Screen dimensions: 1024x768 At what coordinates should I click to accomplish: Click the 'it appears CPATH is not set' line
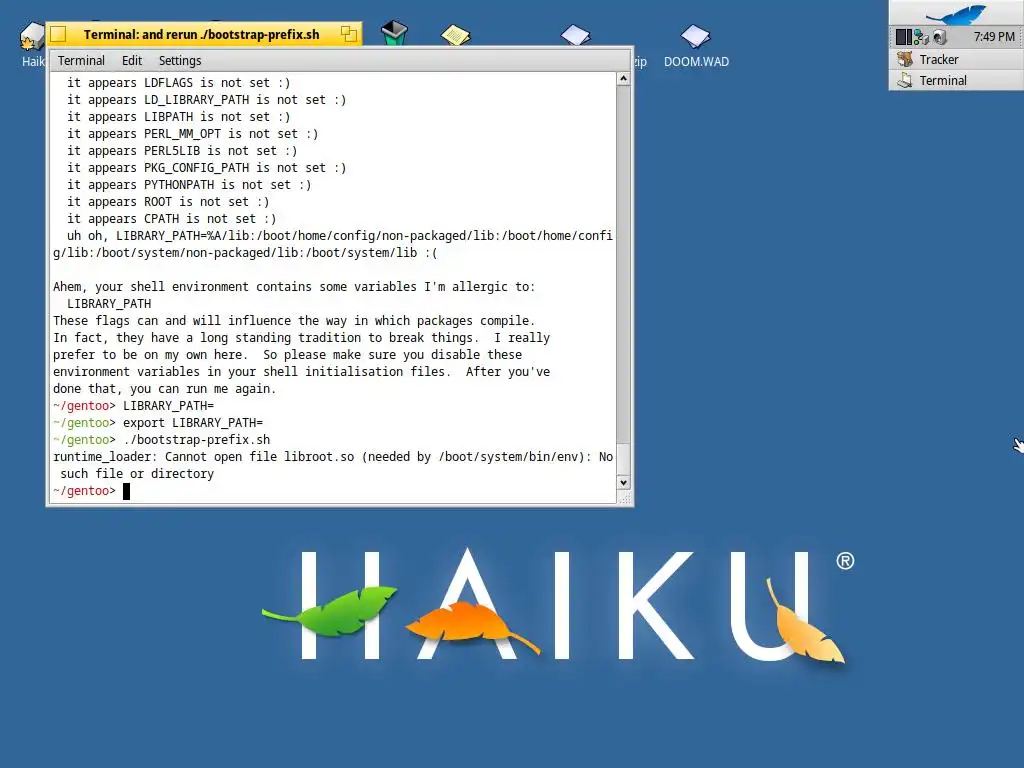171,219
